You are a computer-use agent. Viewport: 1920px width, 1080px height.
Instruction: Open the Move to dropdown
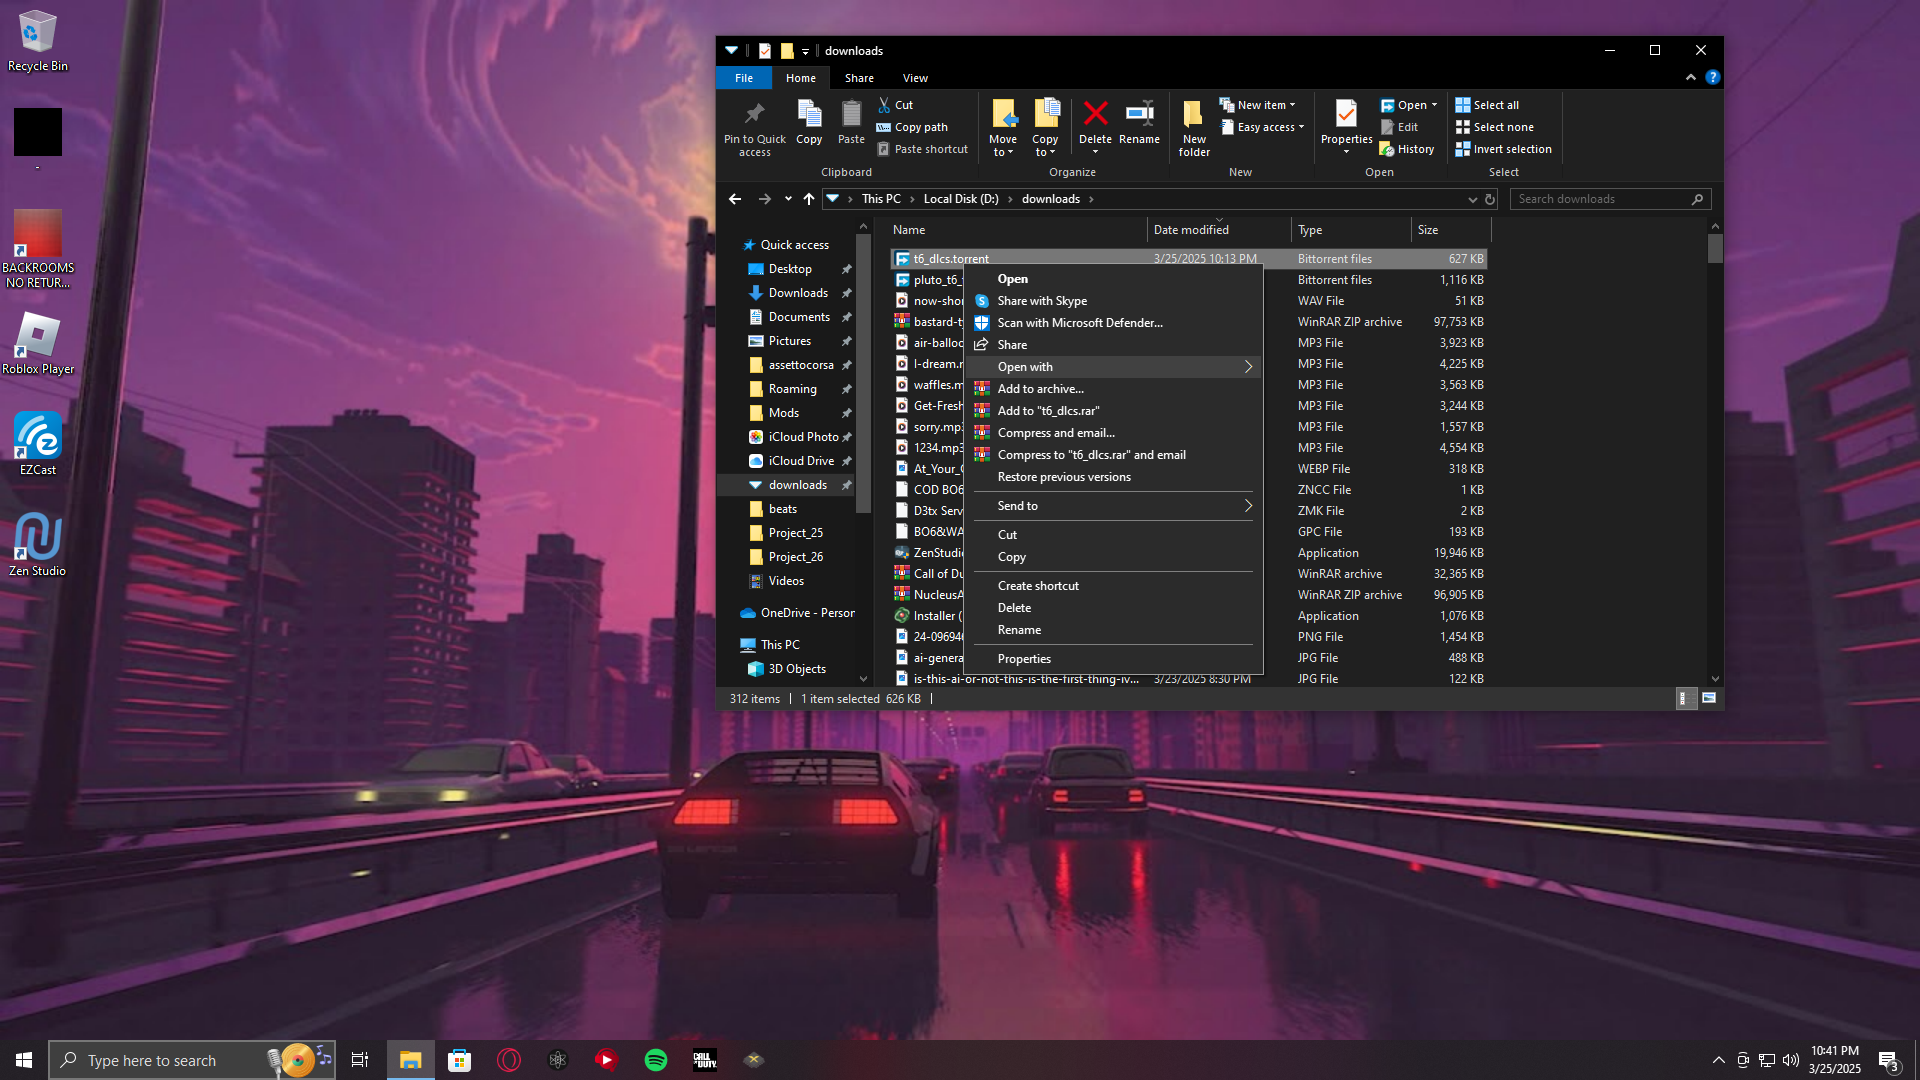(x=1002, y=146)
